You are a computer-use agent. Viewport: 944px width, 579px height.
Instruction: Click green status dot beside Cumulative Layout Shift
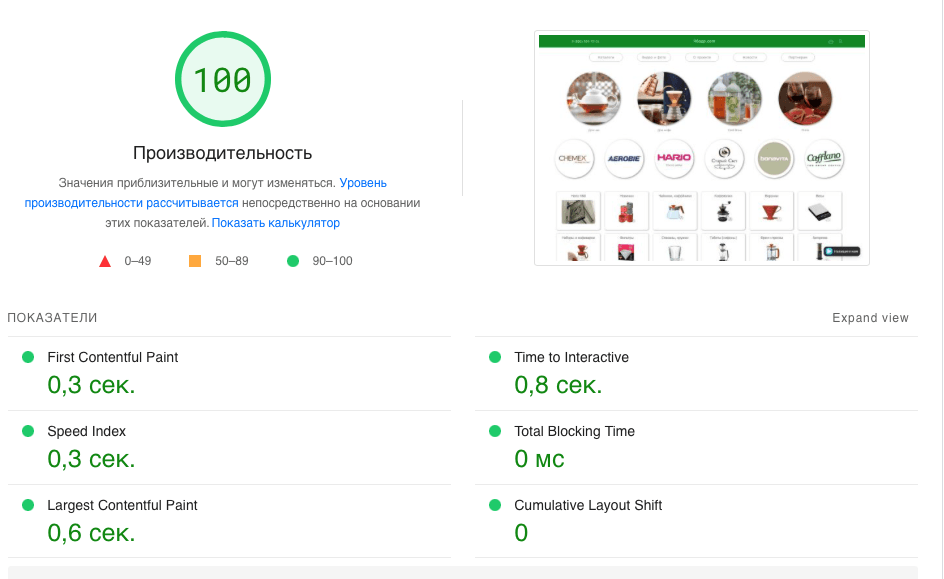coord(494,505)
